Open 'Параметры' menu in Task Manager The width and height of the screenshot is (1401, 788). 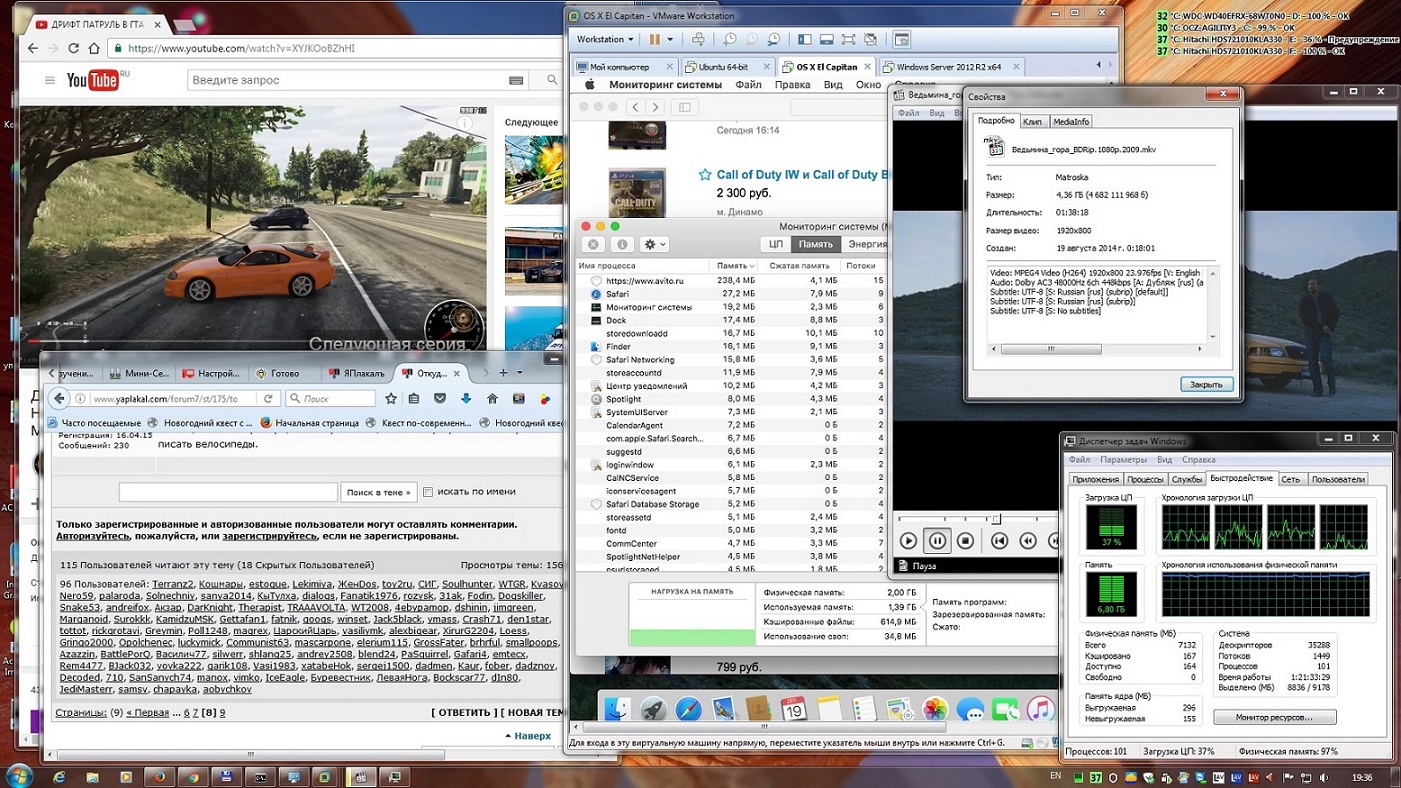click(1123, 460)
